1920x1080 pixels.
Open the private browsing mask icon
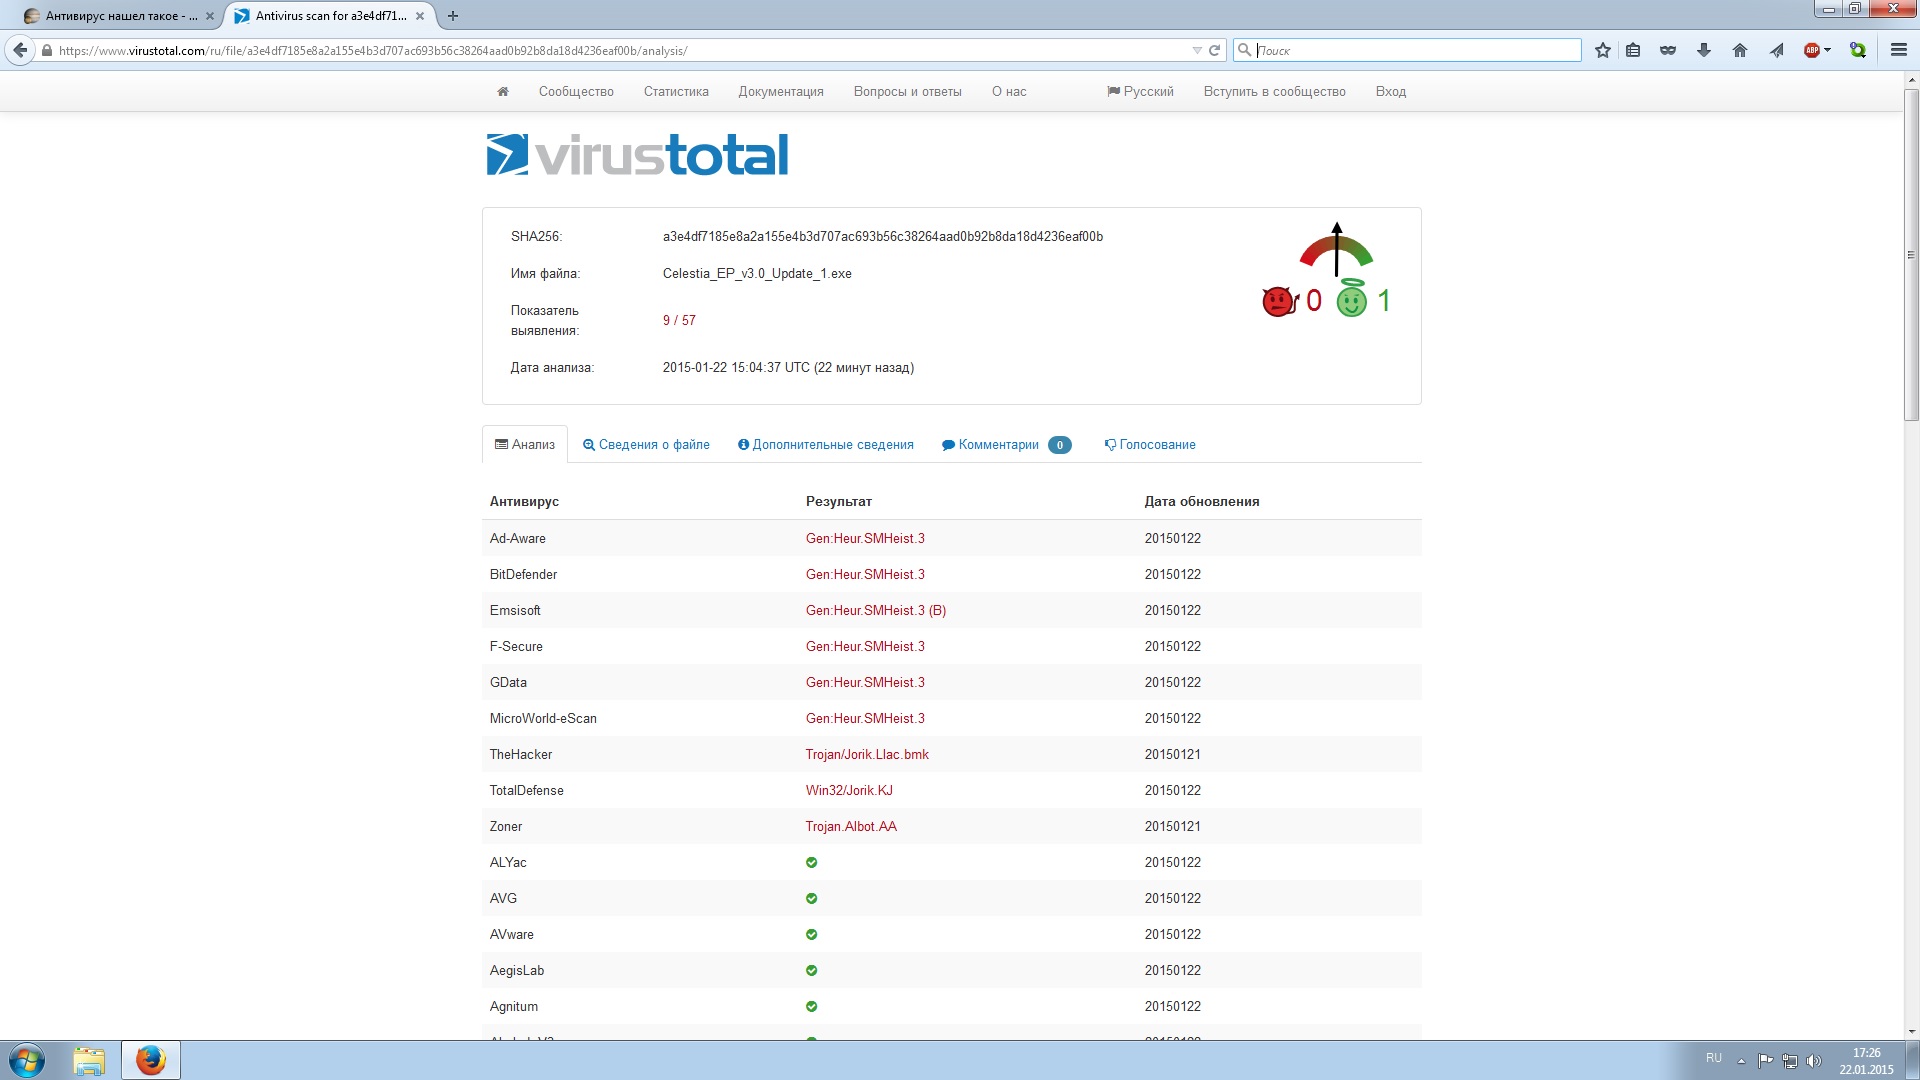click(x=1668, y=50)
